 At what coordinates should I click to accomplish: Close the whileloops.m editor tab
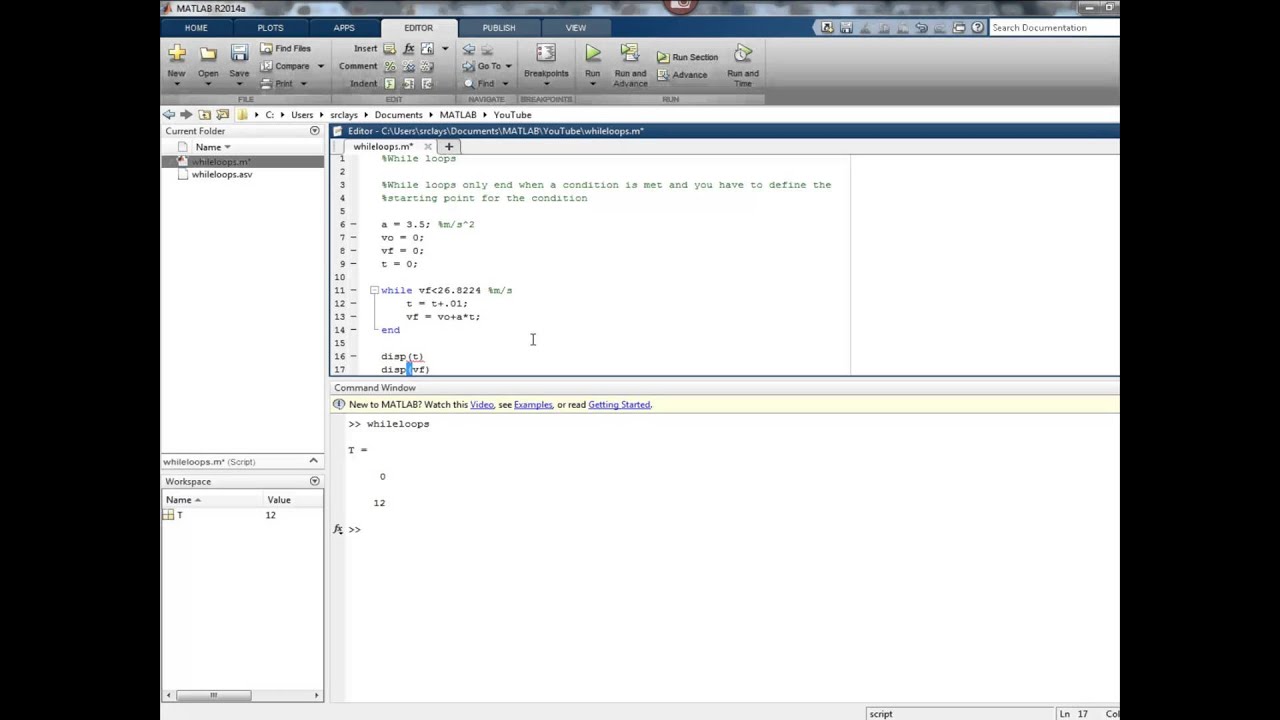[428, 147]
